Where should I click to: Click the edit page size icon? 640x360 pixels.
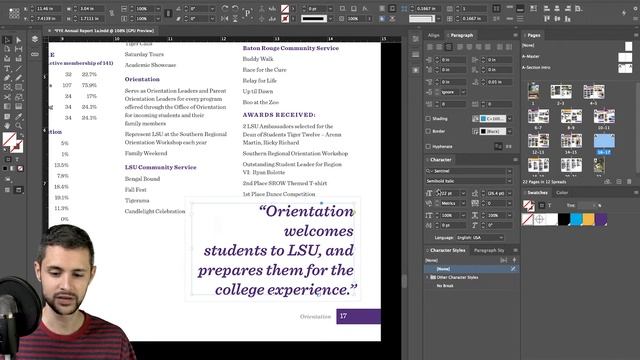click(x=608, y=181)
